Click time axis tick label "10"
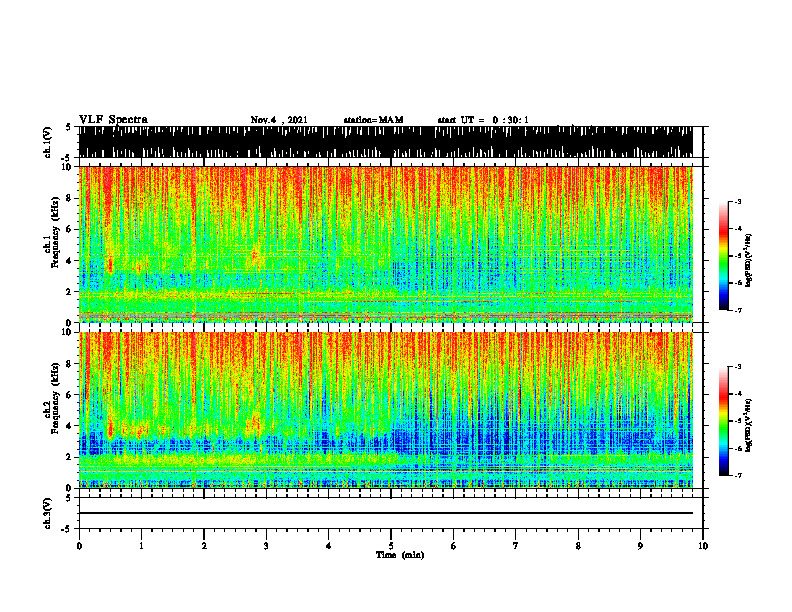 click(703, 546)
